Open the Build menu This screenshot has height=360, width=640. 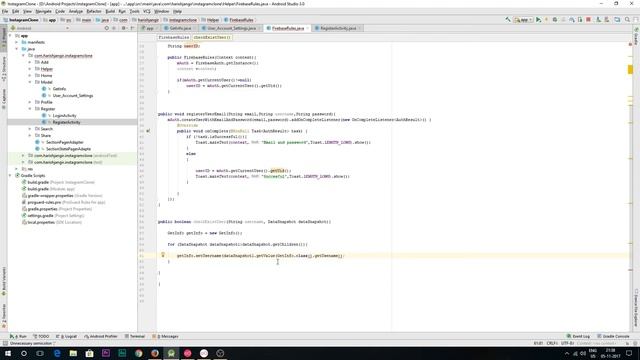point(110,11)
